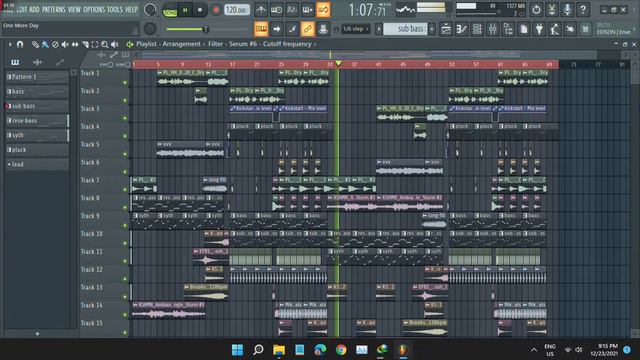This screenshot has height=360, width=640.
Task: Open the VIEW menu
Action: [74, 9]
